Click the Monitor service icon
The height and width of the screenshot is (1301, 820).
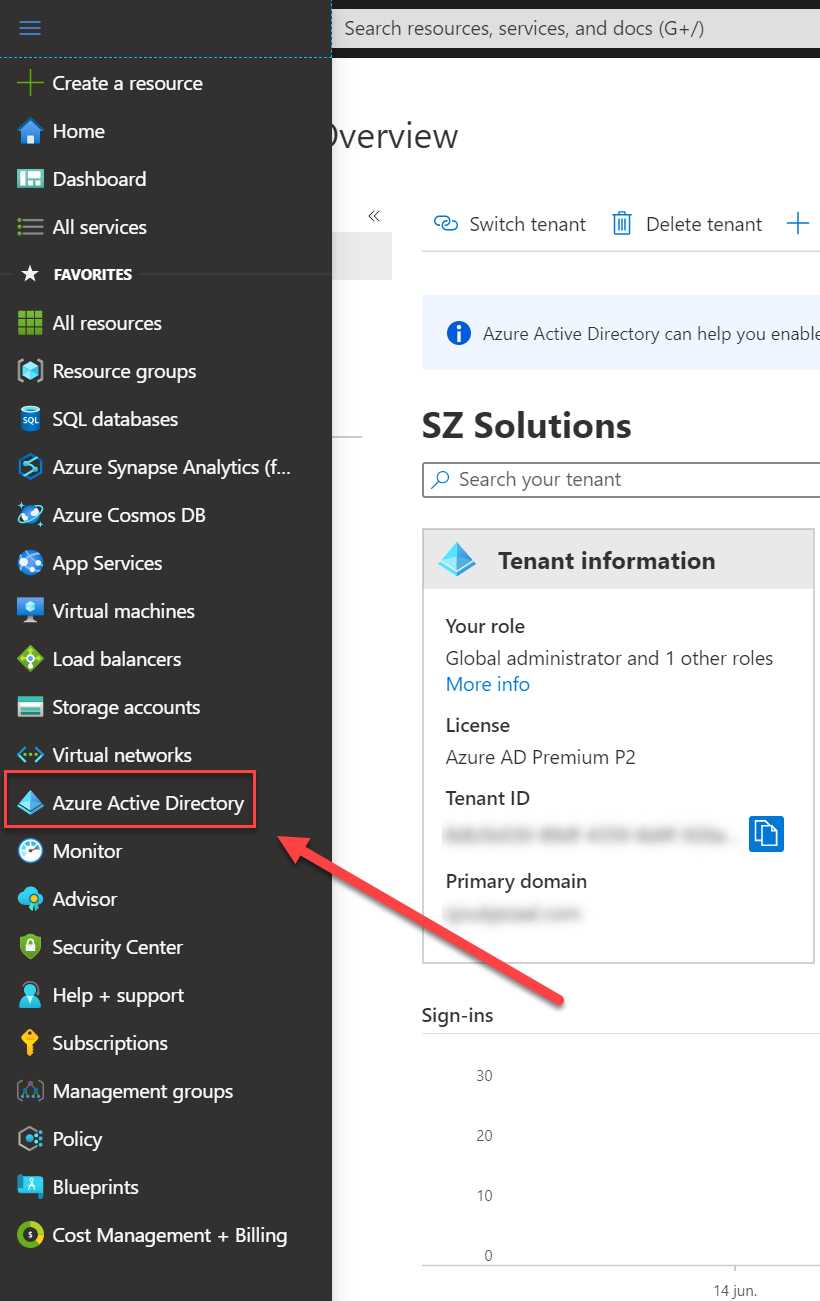30,851
